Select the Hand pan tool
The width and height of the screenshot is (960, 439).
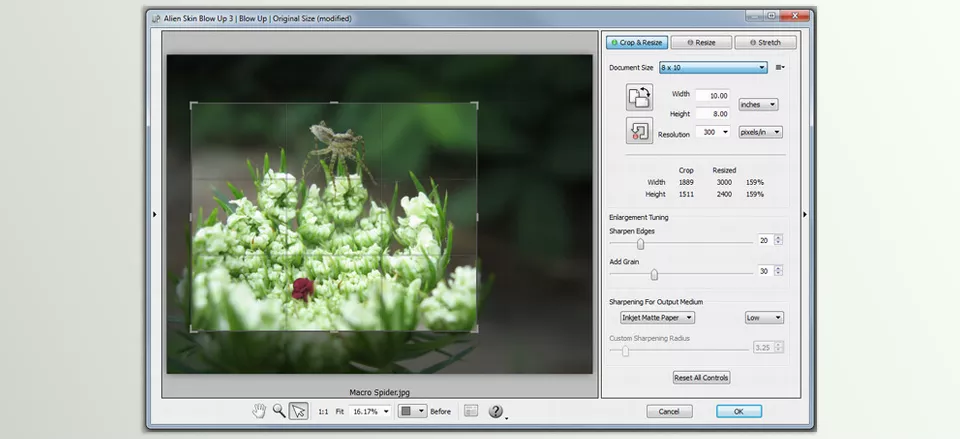(x=259, y=411)
